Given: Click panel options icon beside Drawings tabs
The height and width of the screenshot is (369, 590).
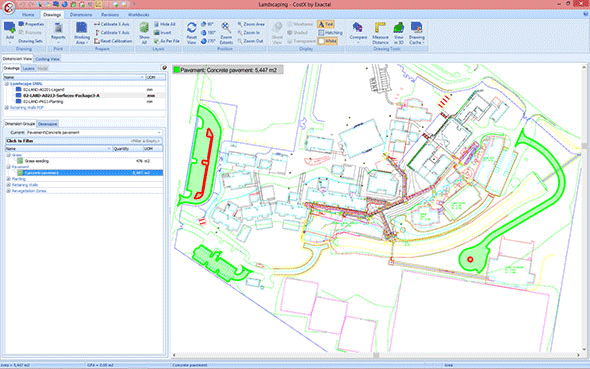Looking at the screenshot, I should pos(164,68).
